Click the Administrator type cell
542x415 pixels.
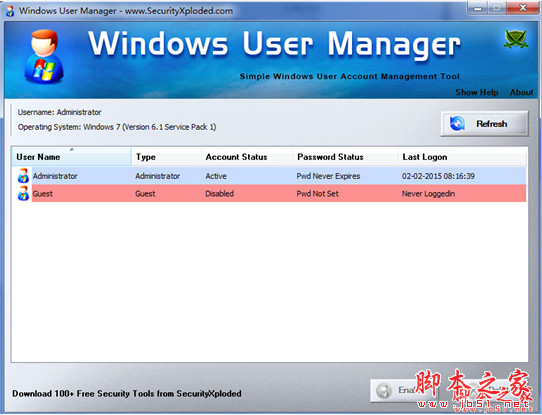pyautogui.click(x=158, y=176)
